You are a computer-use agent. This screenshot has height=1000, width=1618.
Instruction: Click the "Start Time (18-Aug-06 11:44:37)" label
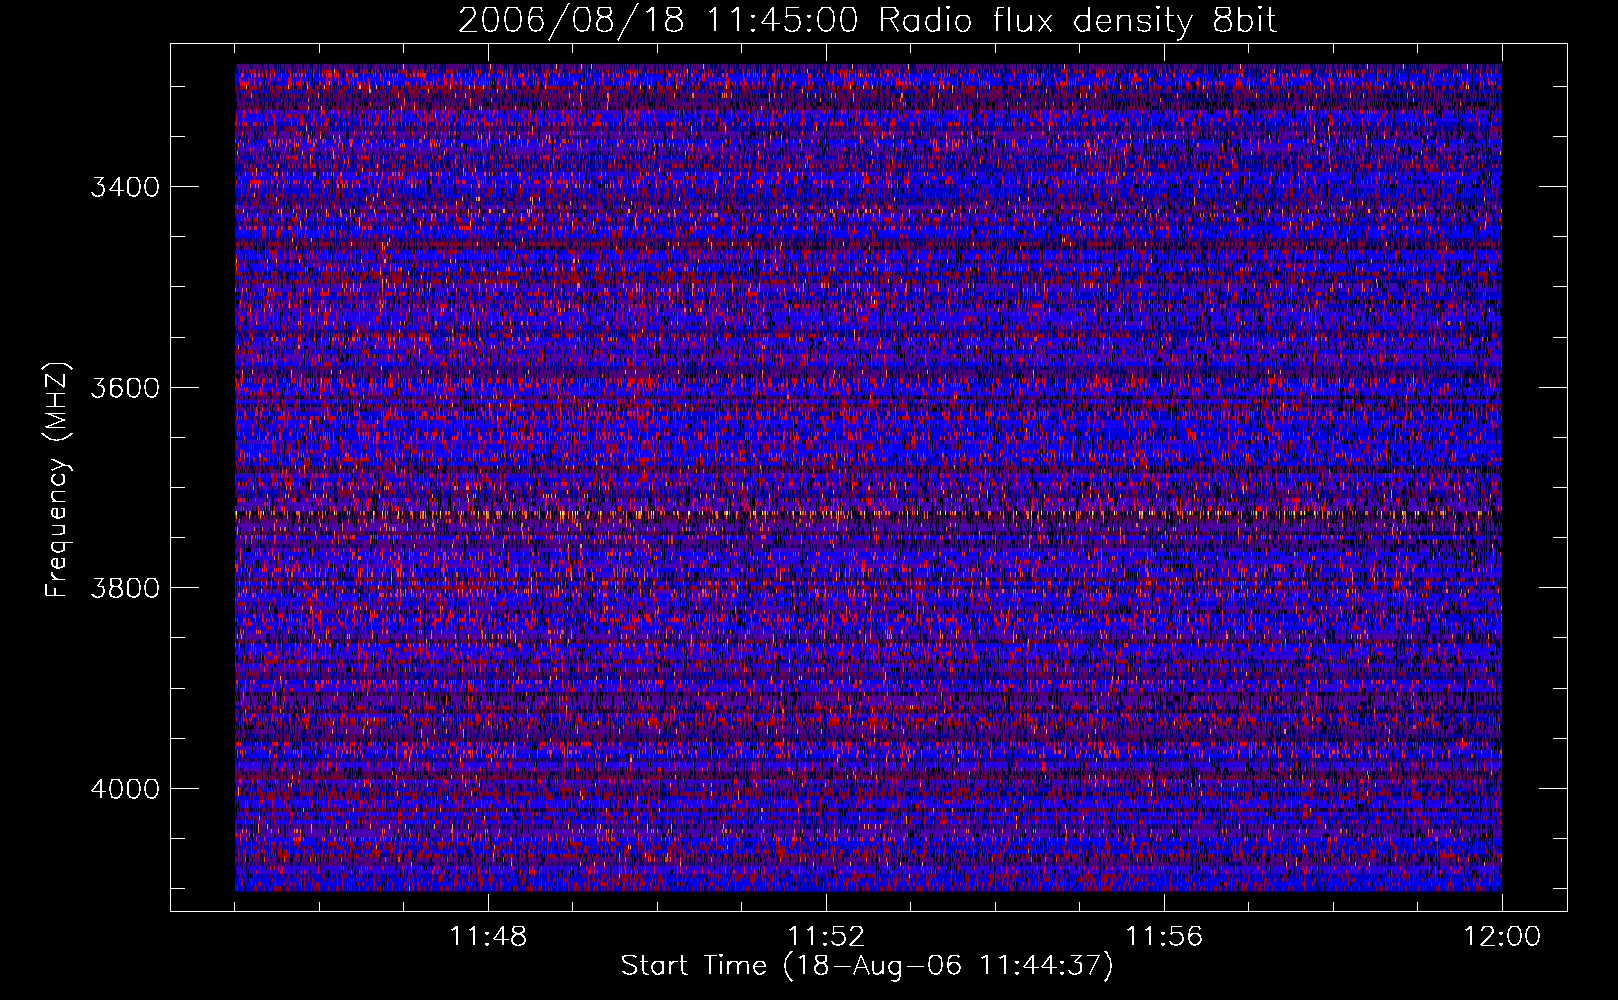point(867,966)
